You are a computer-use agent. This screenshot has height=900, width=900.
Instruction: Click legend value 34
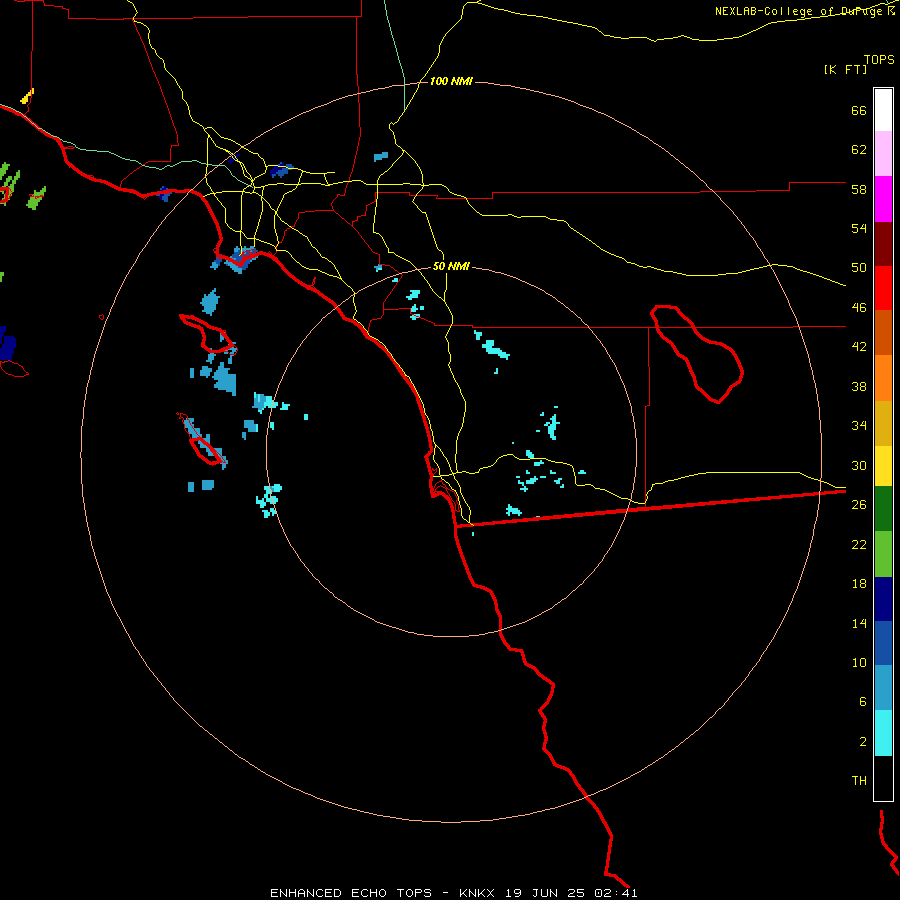(859, 426)
